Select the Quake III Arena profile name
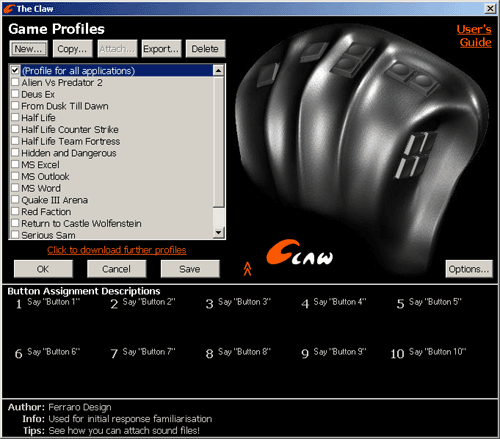The image size is (500, 439). (x=55, y=200)
